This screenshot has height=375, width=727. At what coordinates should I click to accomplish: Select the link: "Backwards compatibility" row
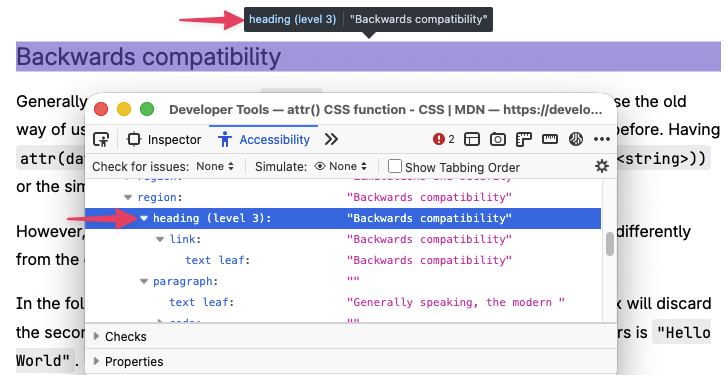pos(343,239)
